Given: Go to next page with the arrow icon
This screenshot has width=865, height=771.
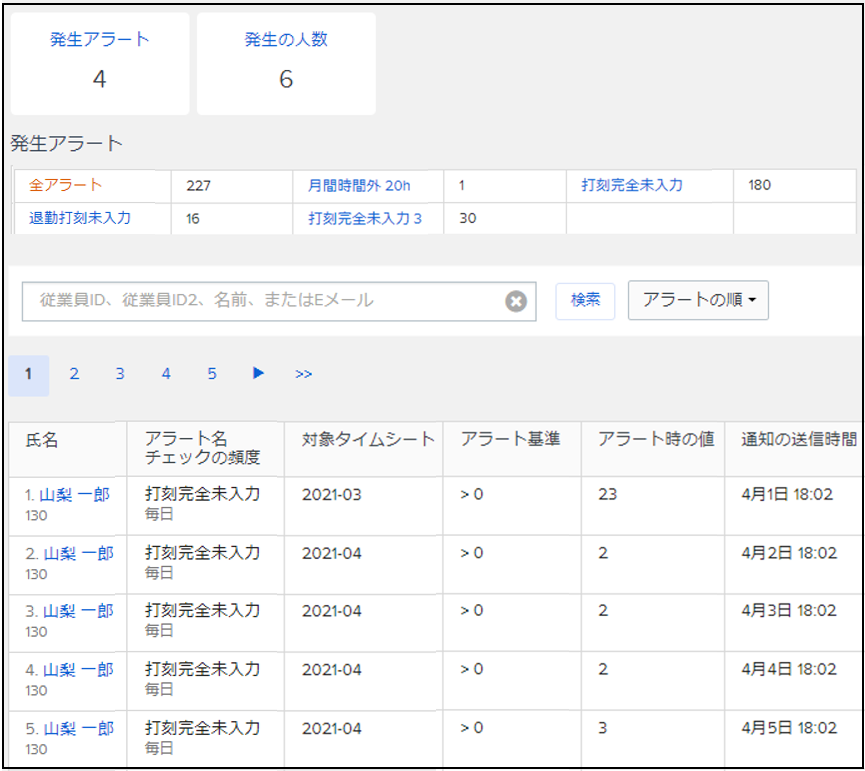Looking at the screenshot, I should 258,373.
